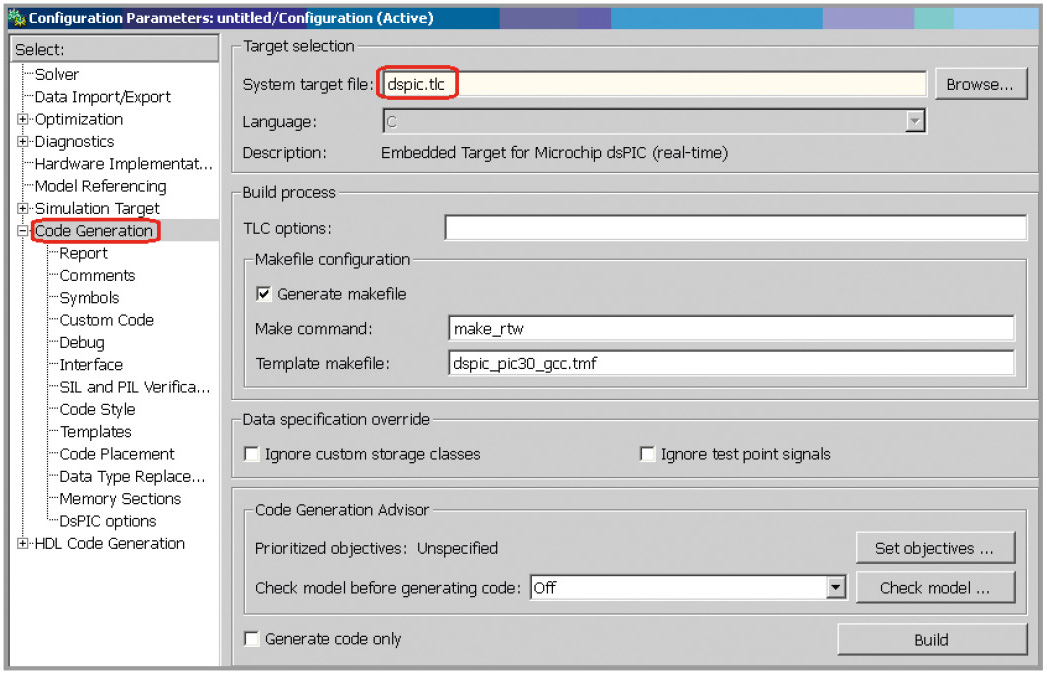Click Set objectives button
The image size is (1047, 675).
[x=934, y=548]
